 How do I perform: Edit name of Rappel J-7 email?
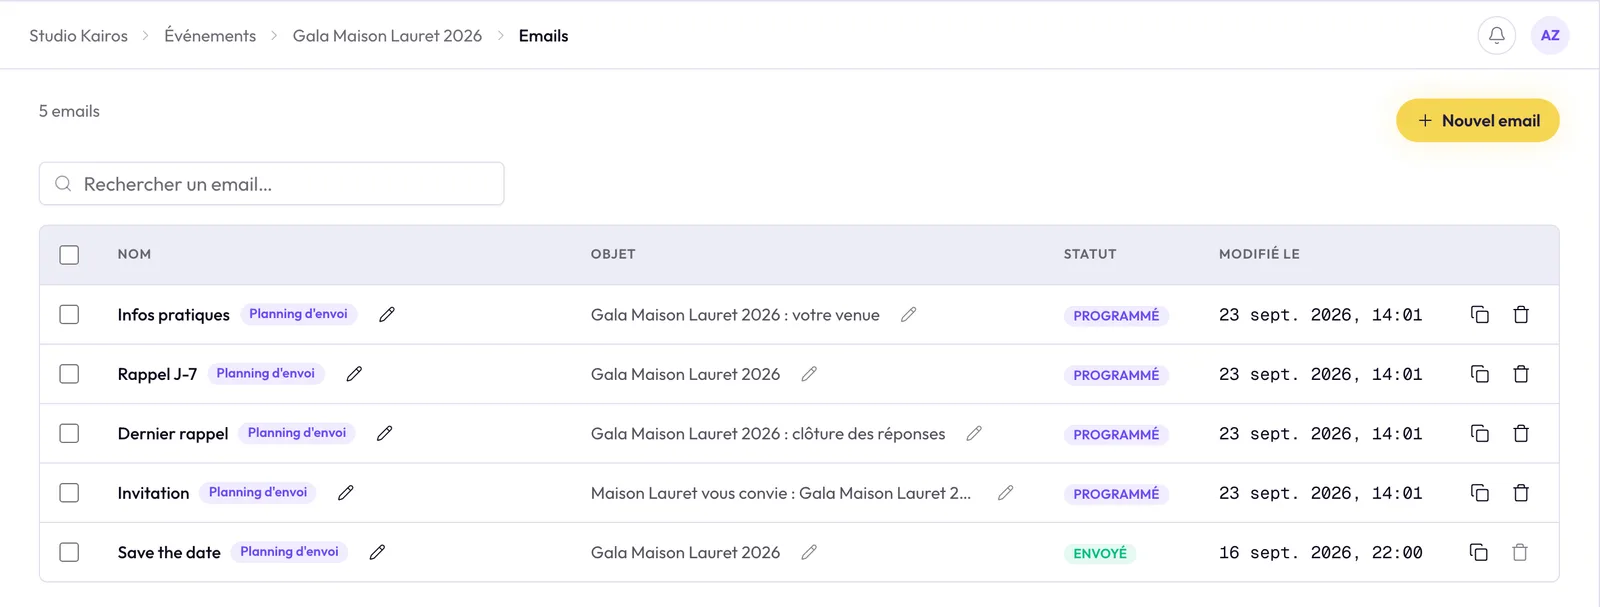click(x=354, y=374)
